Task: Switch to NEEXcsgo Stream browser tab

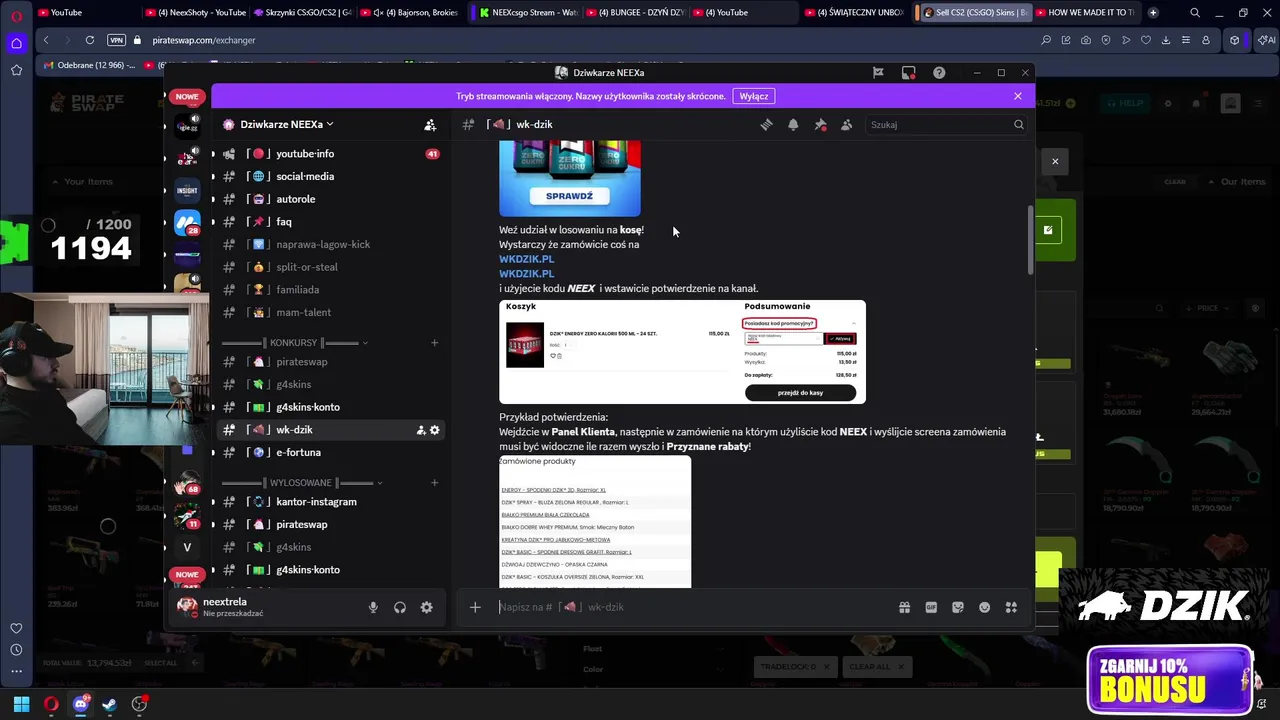Action: [527, 13]
